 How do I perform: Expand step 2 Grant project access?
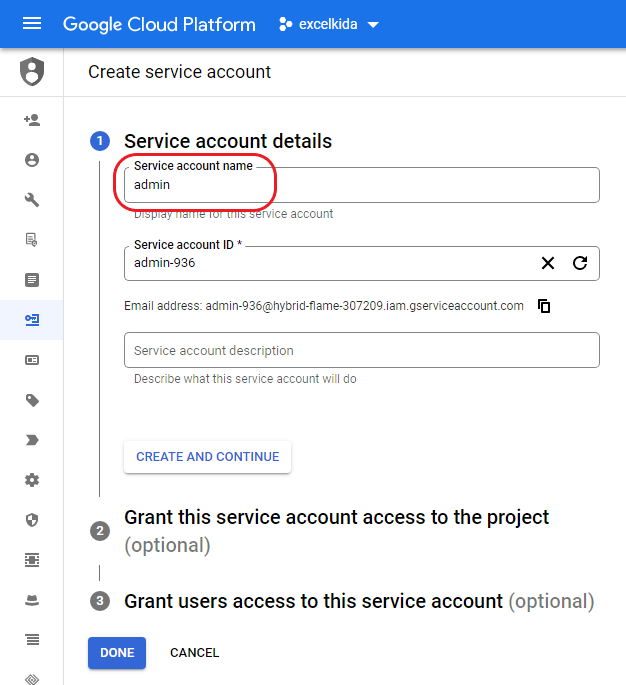coord(336,531)
